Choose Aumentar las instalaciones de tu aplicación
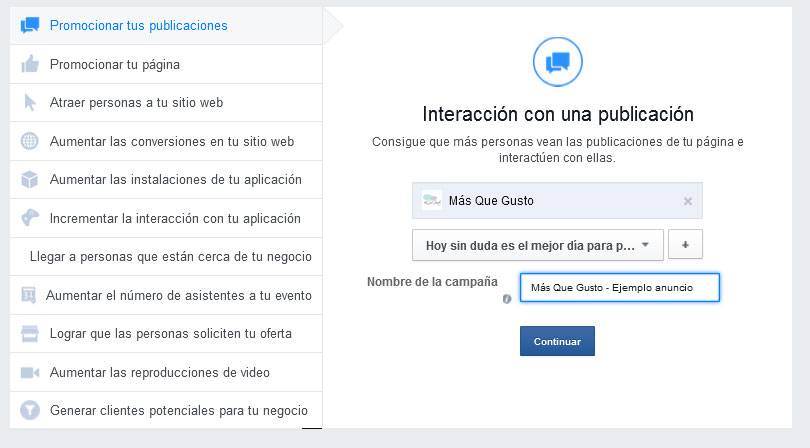This screenshot has height=448, width=810. click(x=166, y=179)
